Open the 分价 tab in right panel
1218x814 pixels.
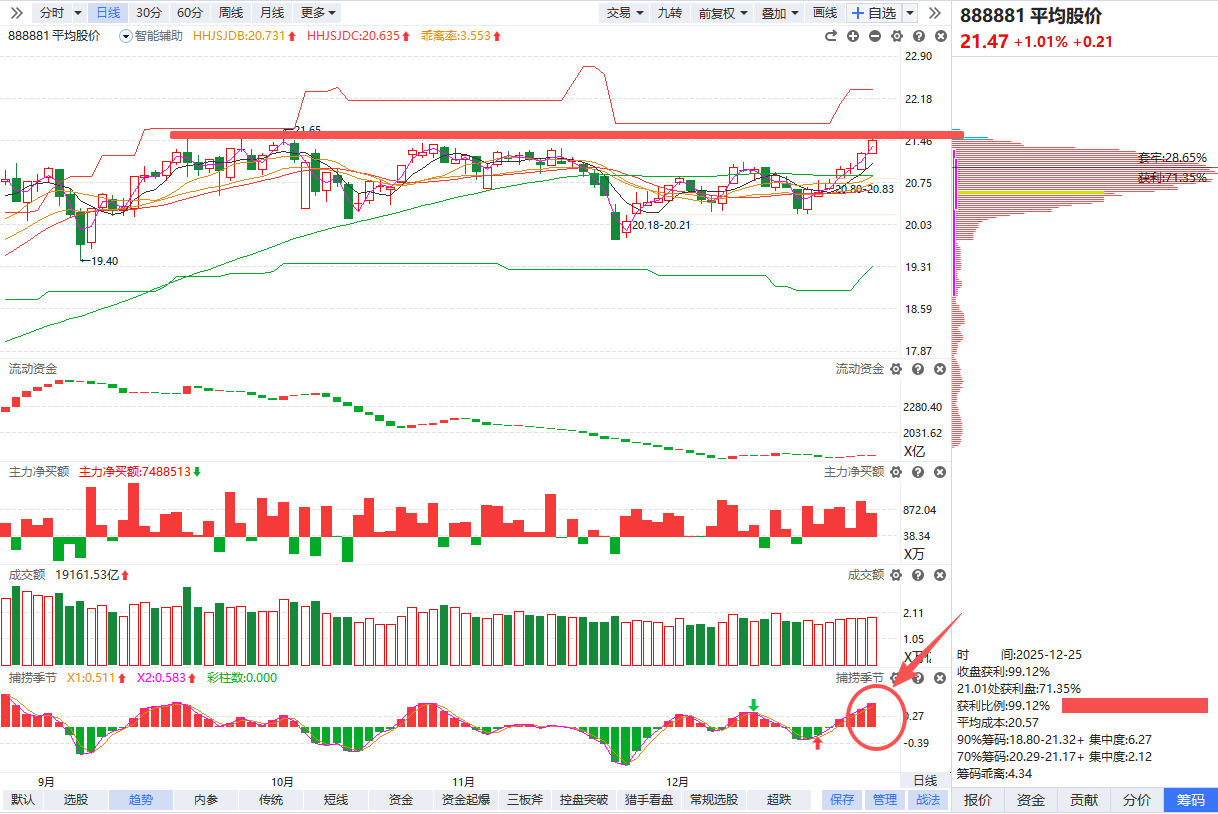(1137, 800)
